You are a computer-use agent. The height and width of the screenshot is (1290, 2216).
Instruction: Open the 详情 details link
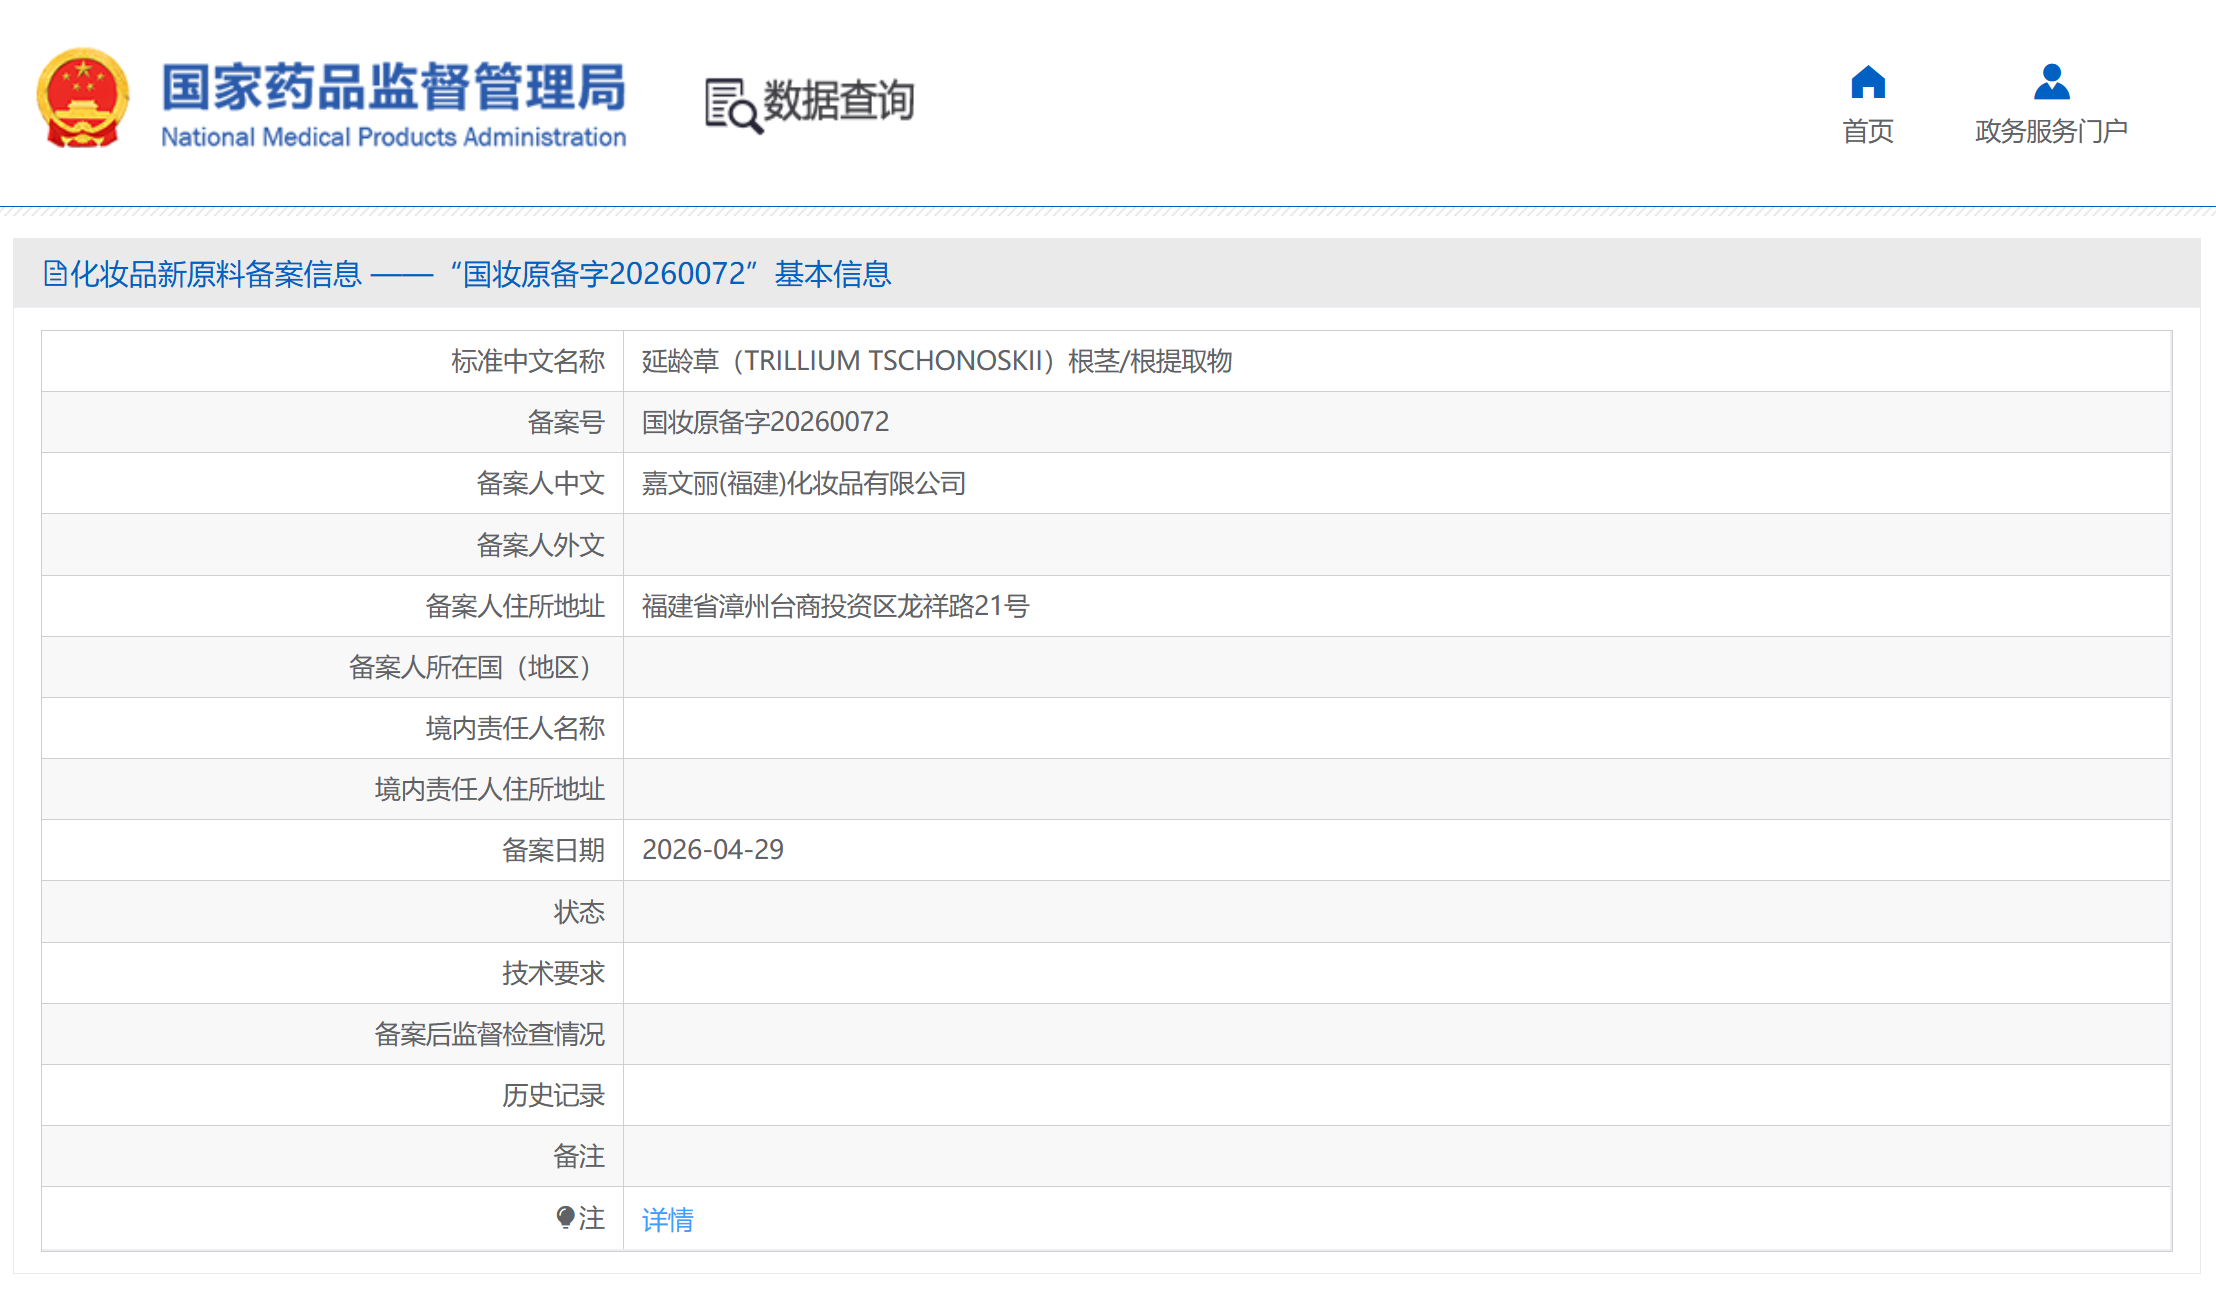click(667, 1219)
